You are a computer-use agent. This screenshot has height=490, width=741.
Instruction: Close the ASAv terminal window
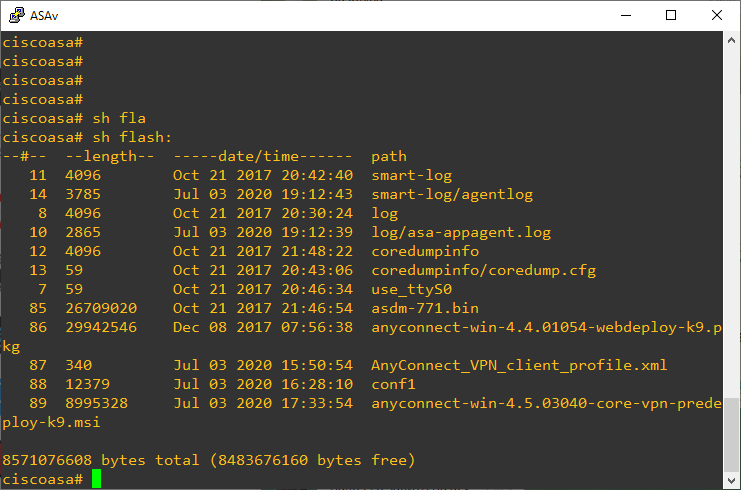[x=716, y=15]
